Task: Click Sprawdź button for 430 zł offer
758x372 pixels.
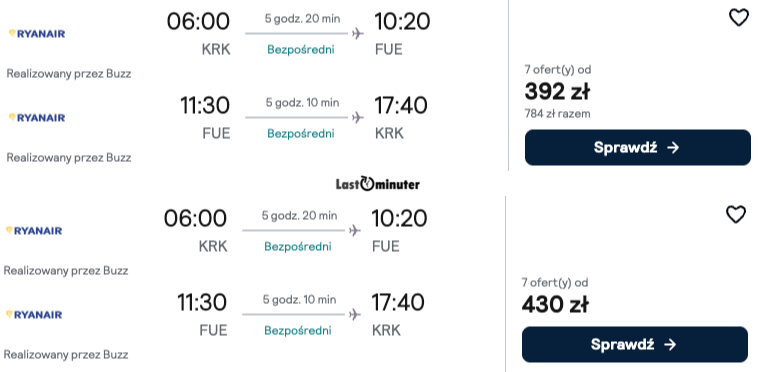Action: (x=635, y=344)
